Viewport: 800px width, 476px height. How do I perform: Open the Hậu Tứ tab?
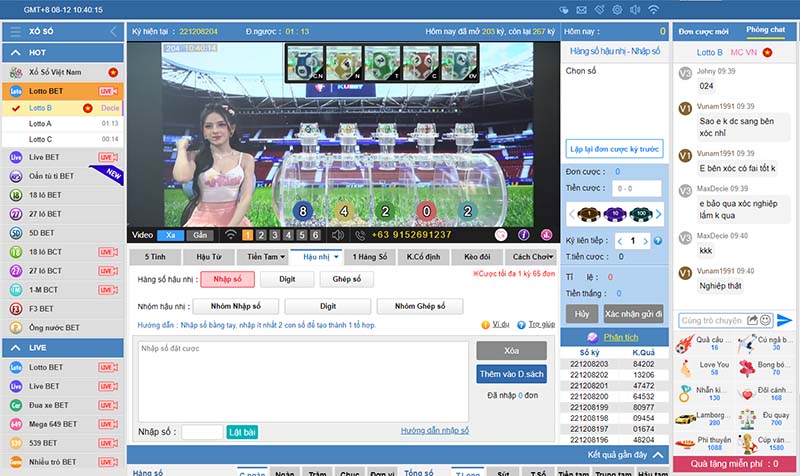209,257
